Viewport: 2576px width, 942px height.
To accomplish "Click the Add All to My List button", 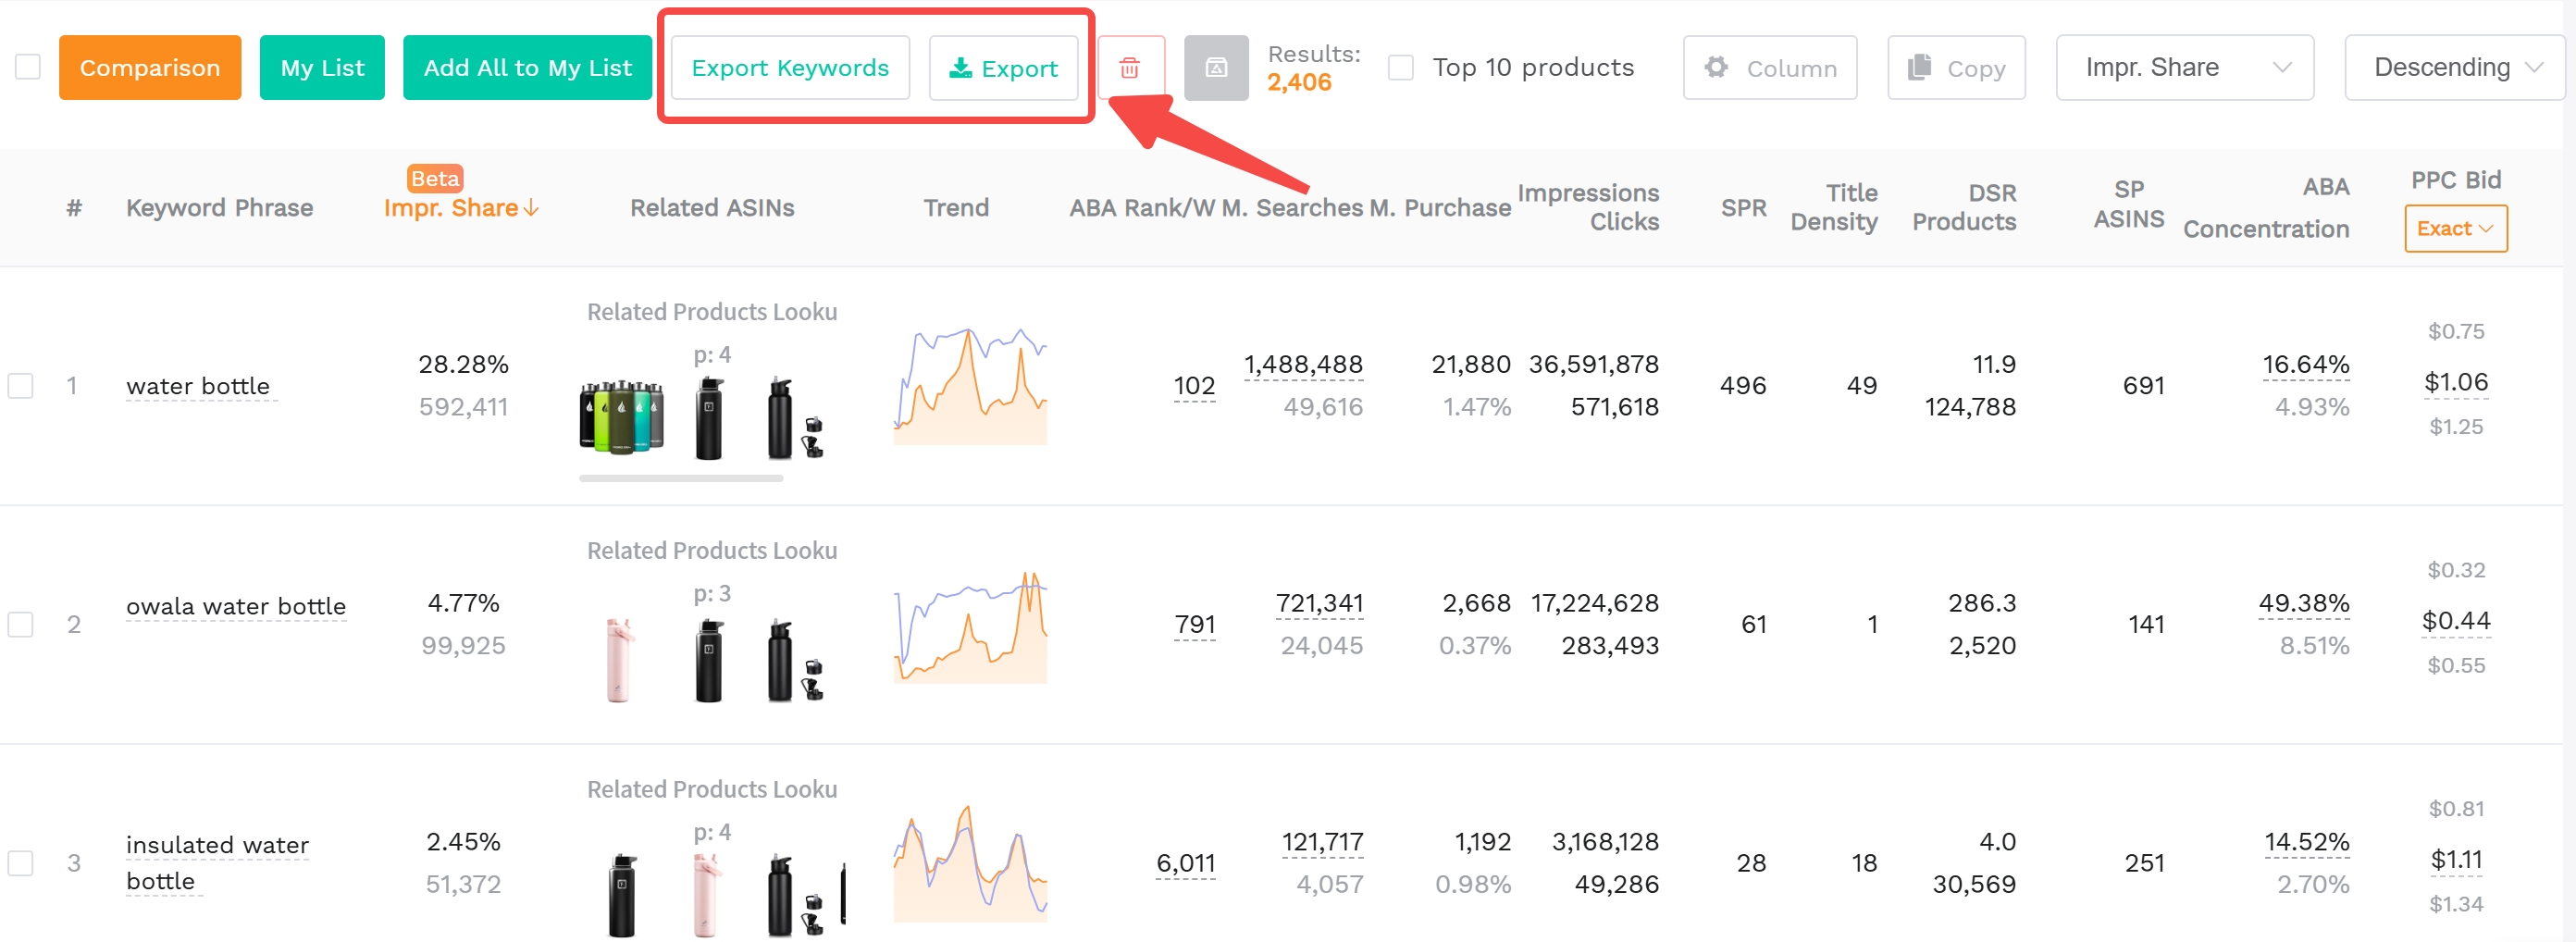I will (527, 67).
